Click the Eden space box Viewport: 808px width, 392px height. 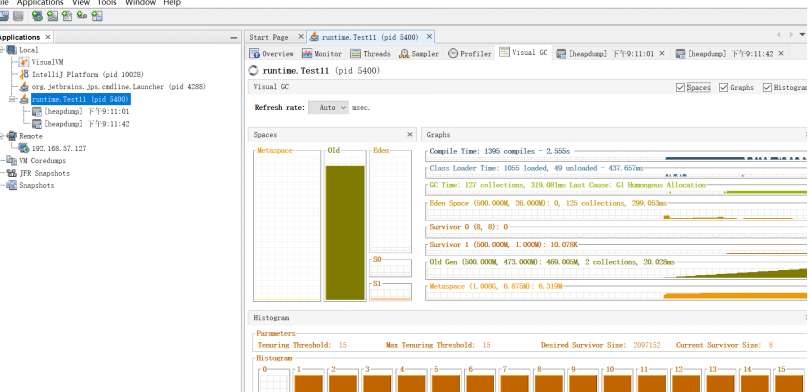click(x=391, y=202)
